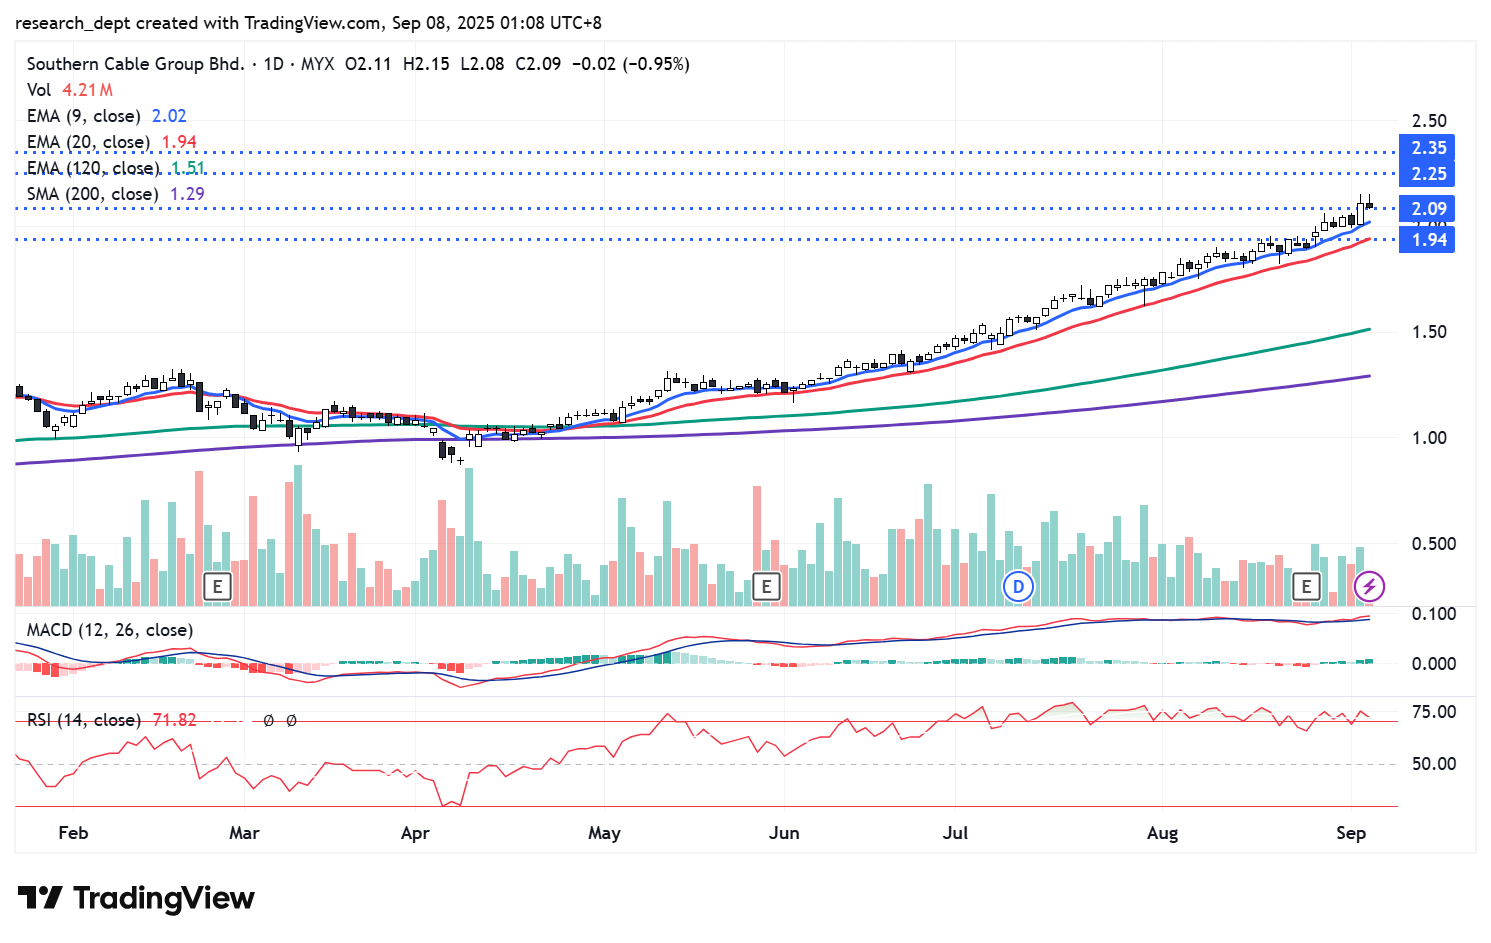Click the EMA (120, close) indicator label
The height and width of the screenshot is (943, 1491).
pos(92,168)
